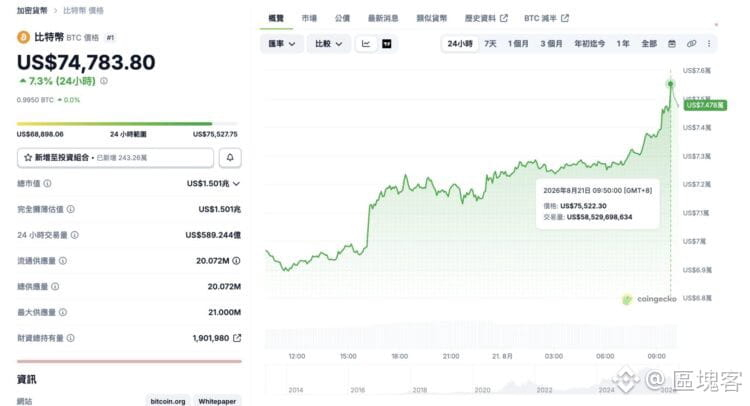Switch to 公債 tab
The width and height of the screenshot is (750, 406).
click(342, 18)
